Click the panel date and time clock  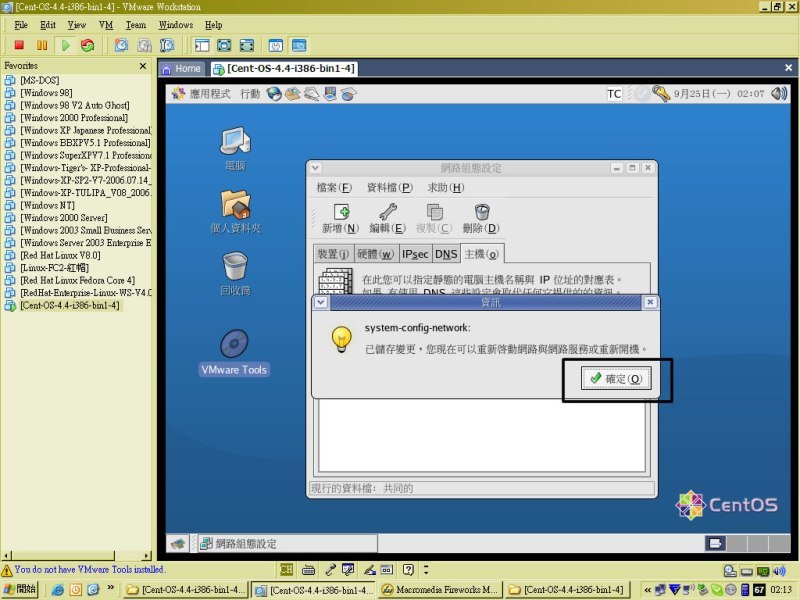tap(719, 94)
